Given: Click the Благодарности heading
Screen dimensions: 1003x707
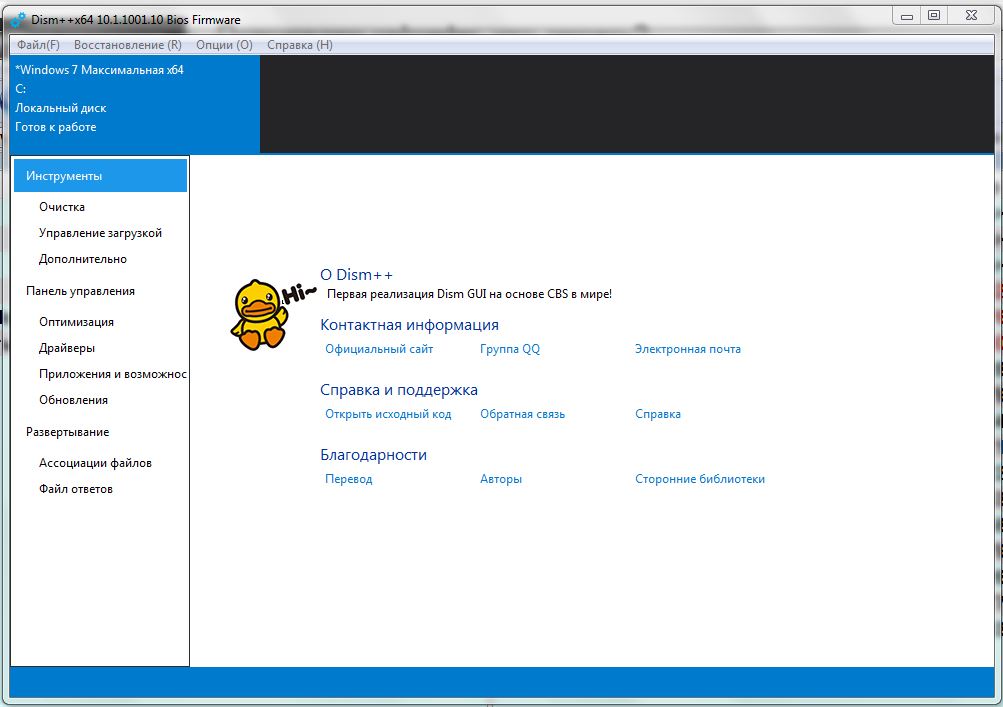Looking at the screenshot, I should point(373,454).
